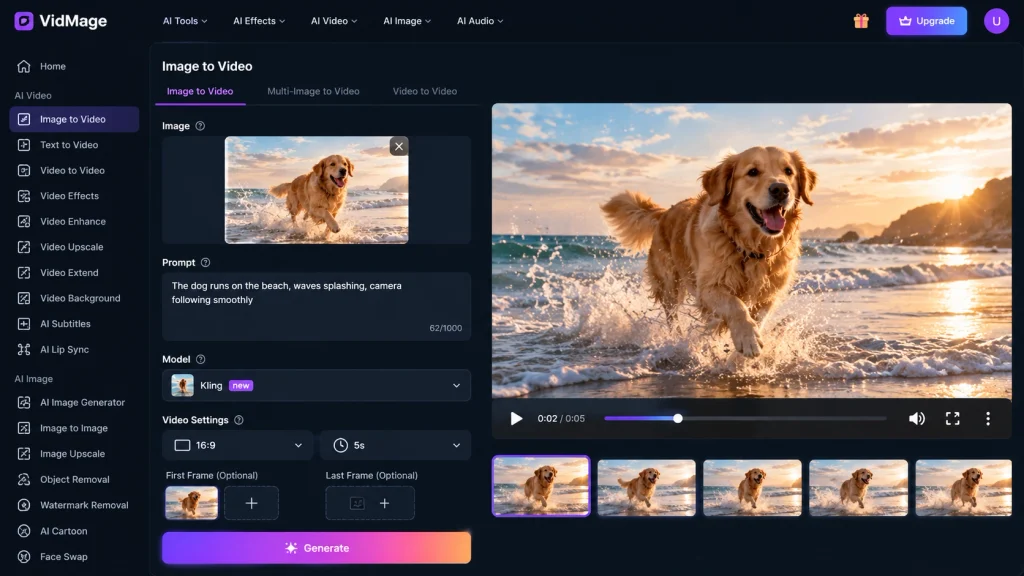Open the 16:9 aspect ratio dropdown
The width and height of the screenshot is (1024, 576).
pyautogui.click(x=238, y=445)
